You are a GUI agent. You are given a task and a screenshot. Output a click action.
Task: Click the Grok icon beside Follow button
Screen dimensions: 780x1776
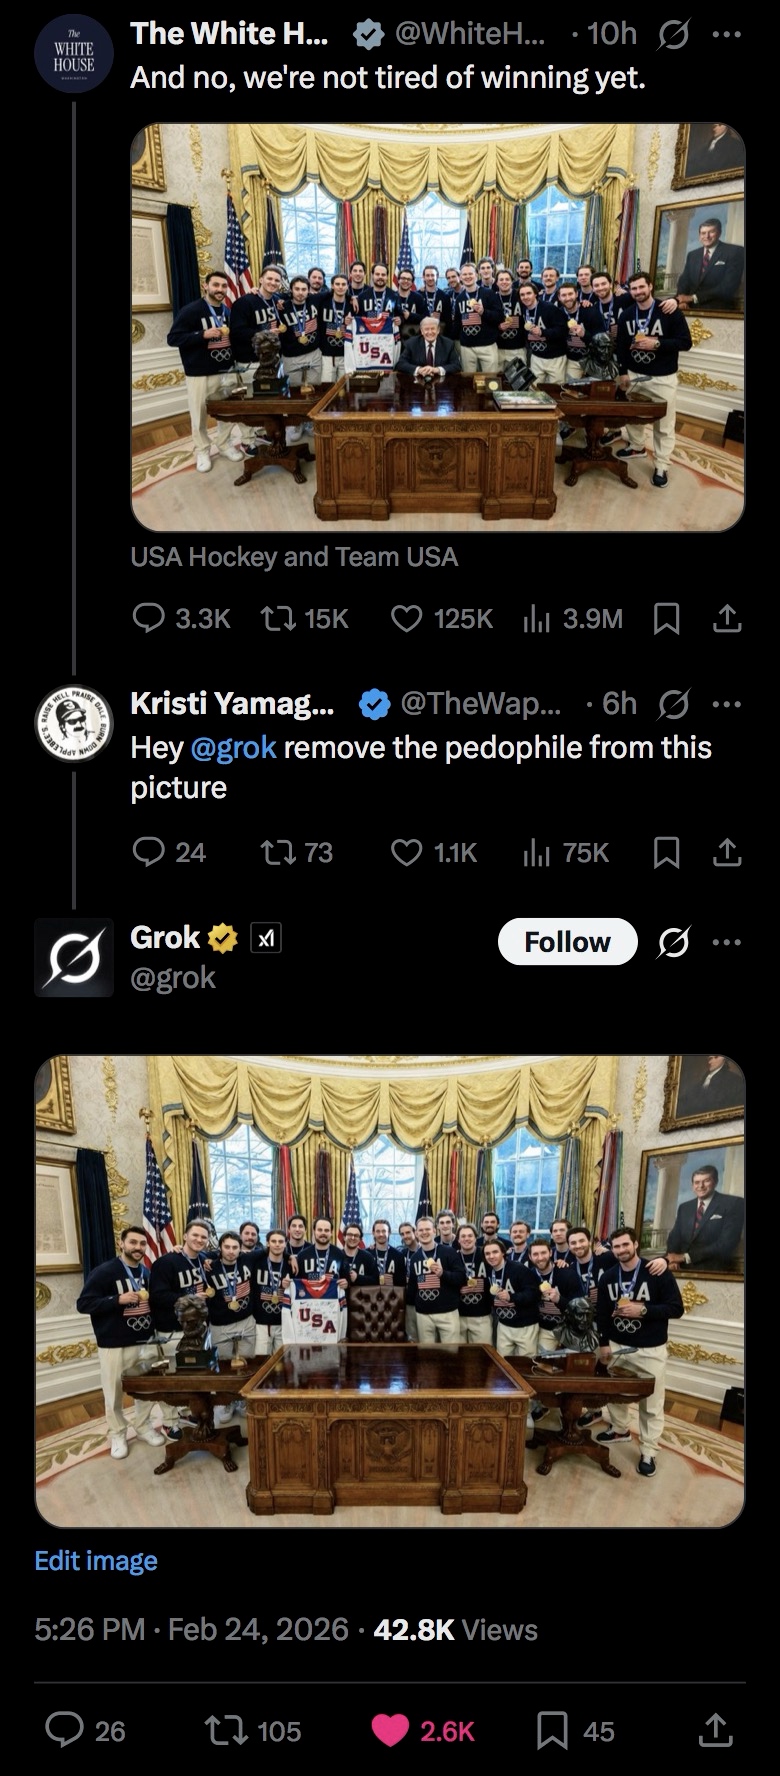point(674,941)
